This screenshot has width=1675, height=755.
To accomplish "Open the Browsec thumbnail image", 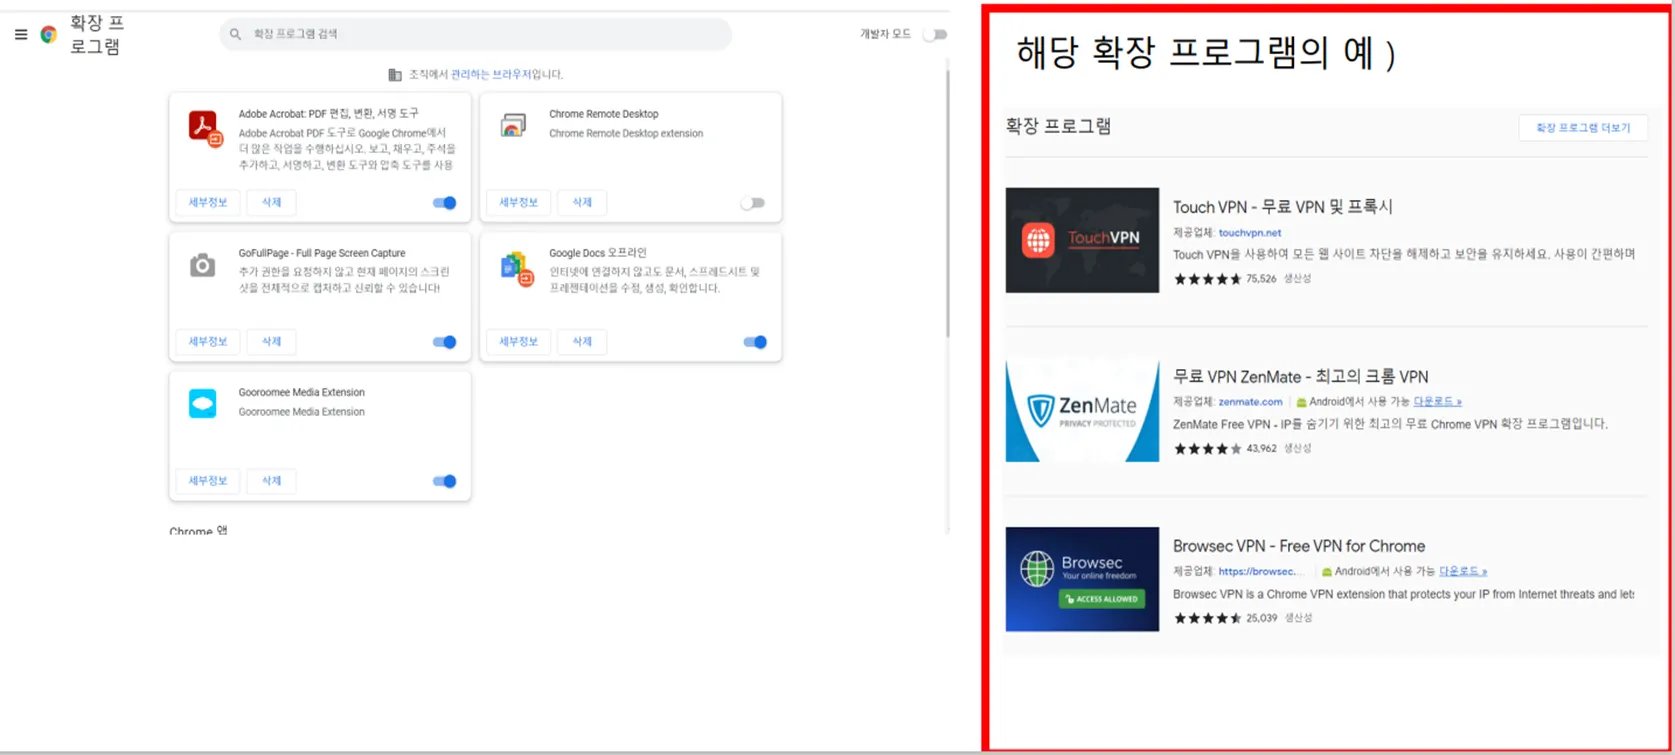I will point(1082,579).
